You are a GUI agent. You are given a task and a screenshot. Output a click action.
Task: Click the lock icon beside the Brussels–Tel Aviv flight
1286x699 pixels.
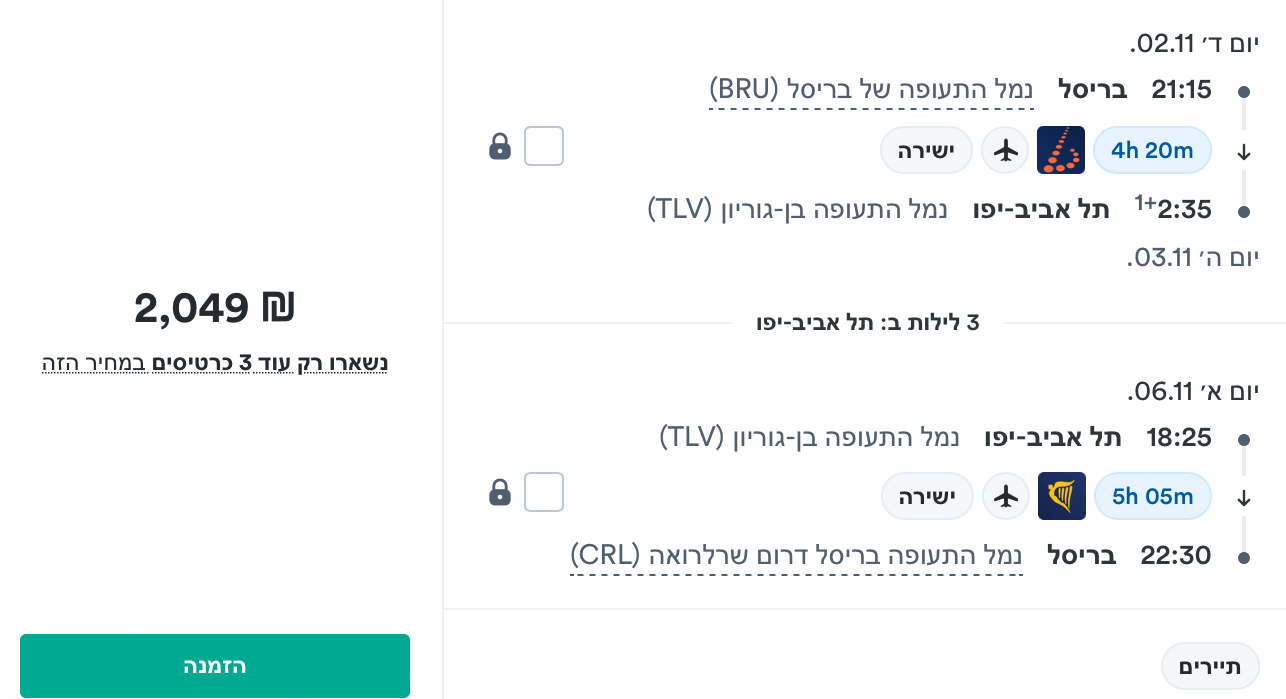(x=500, y=147)
